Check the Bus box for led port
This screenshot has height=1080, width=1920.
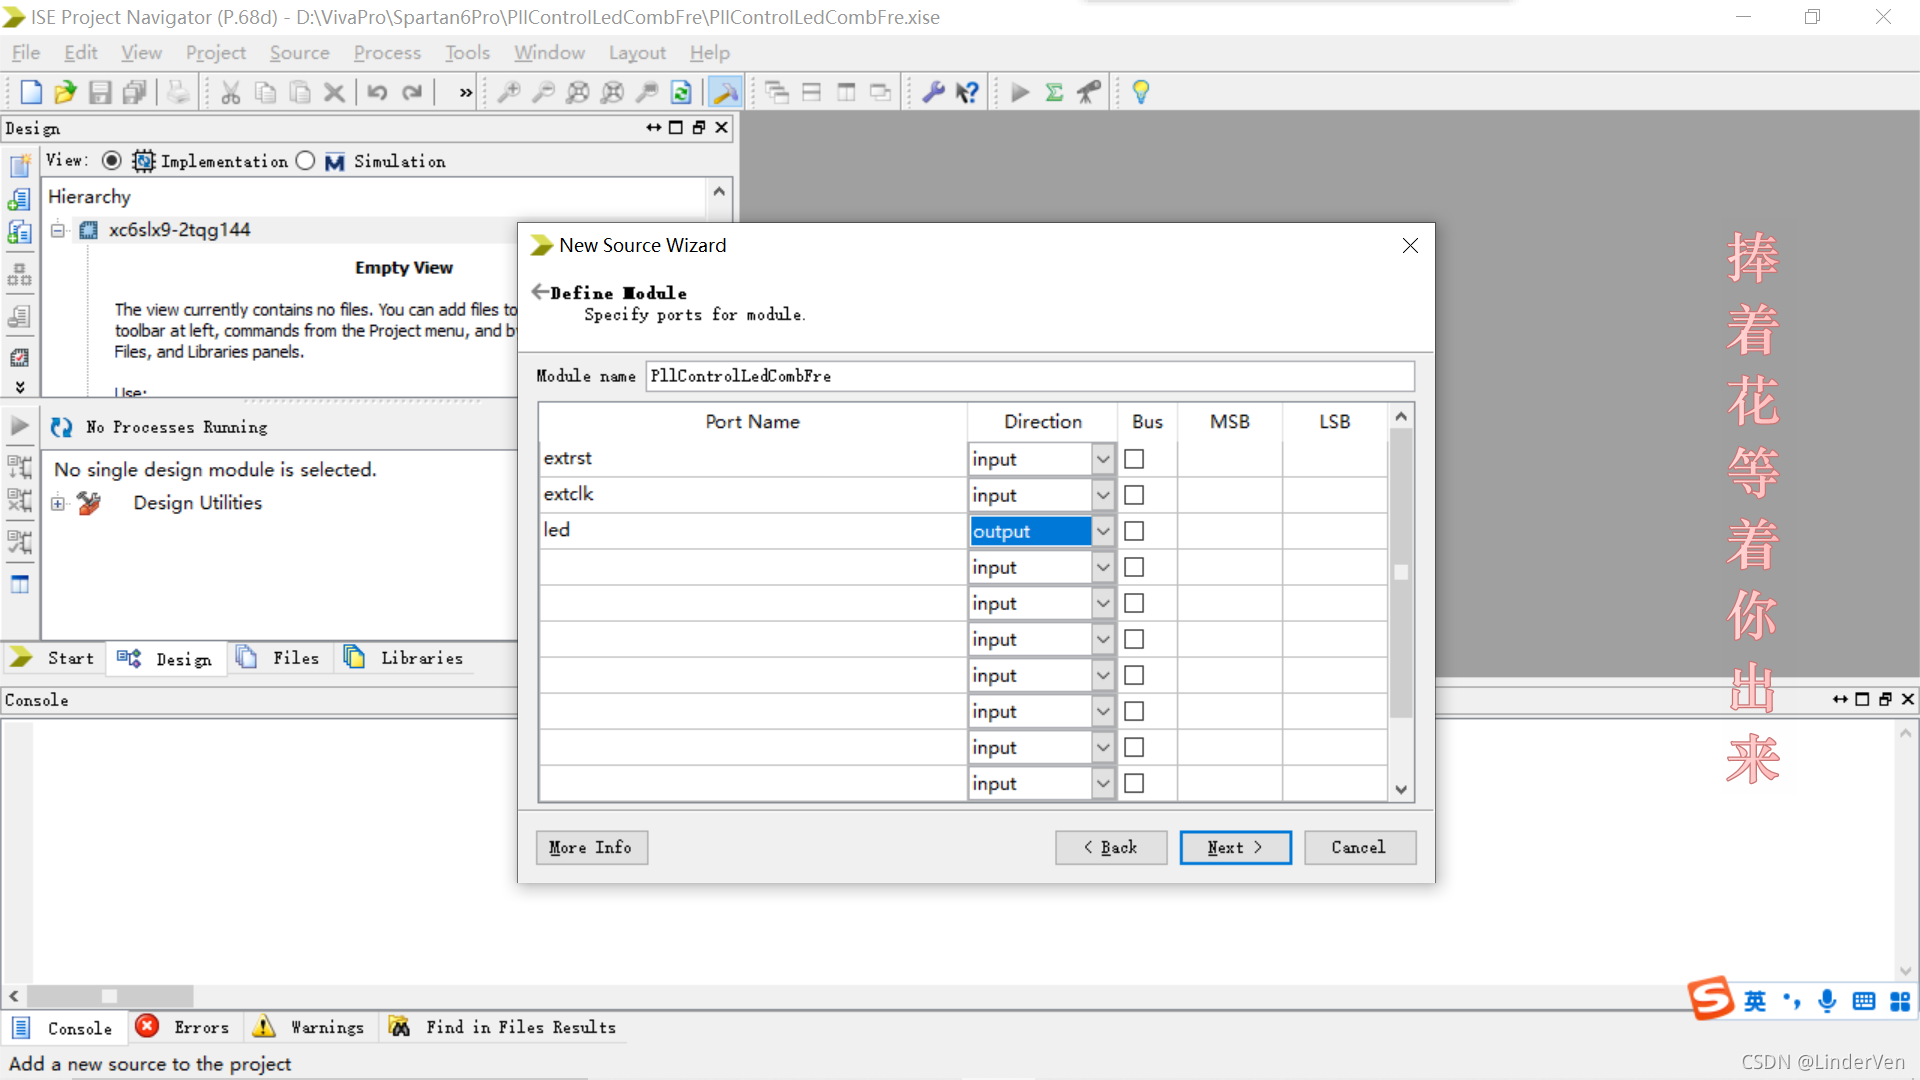(x=1134, y=531)
